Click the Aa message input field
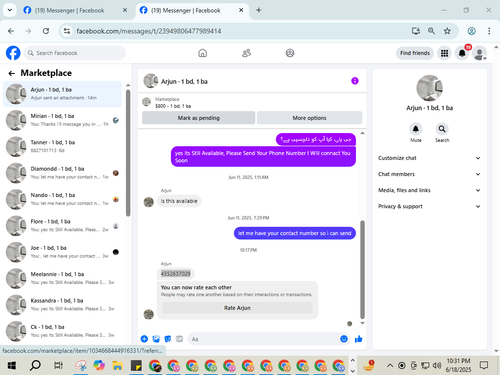The image size is (500, 375). (x=269, y=339)
